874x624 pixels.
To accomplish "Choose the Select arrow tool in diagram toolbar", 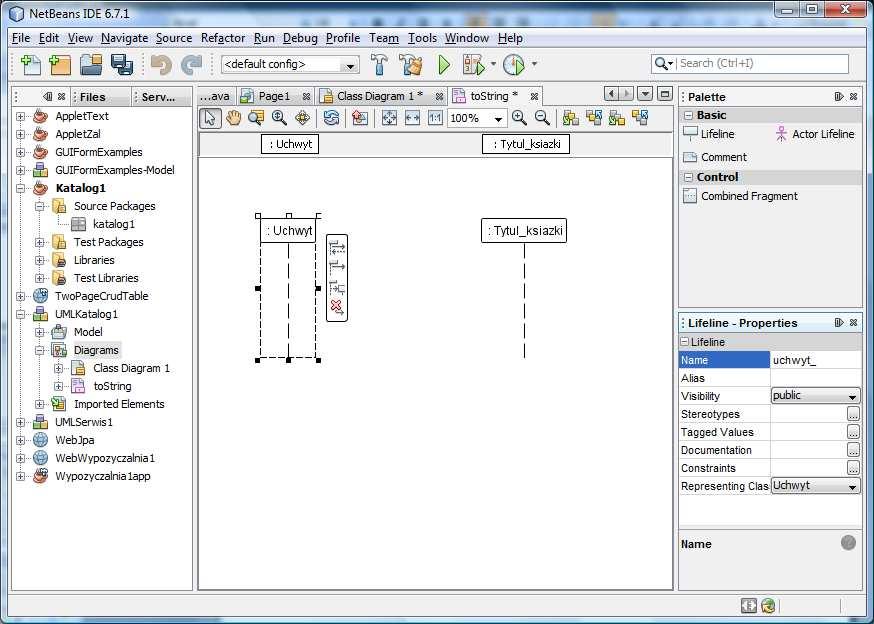I will pyautogui.click(x=210, y=118).
